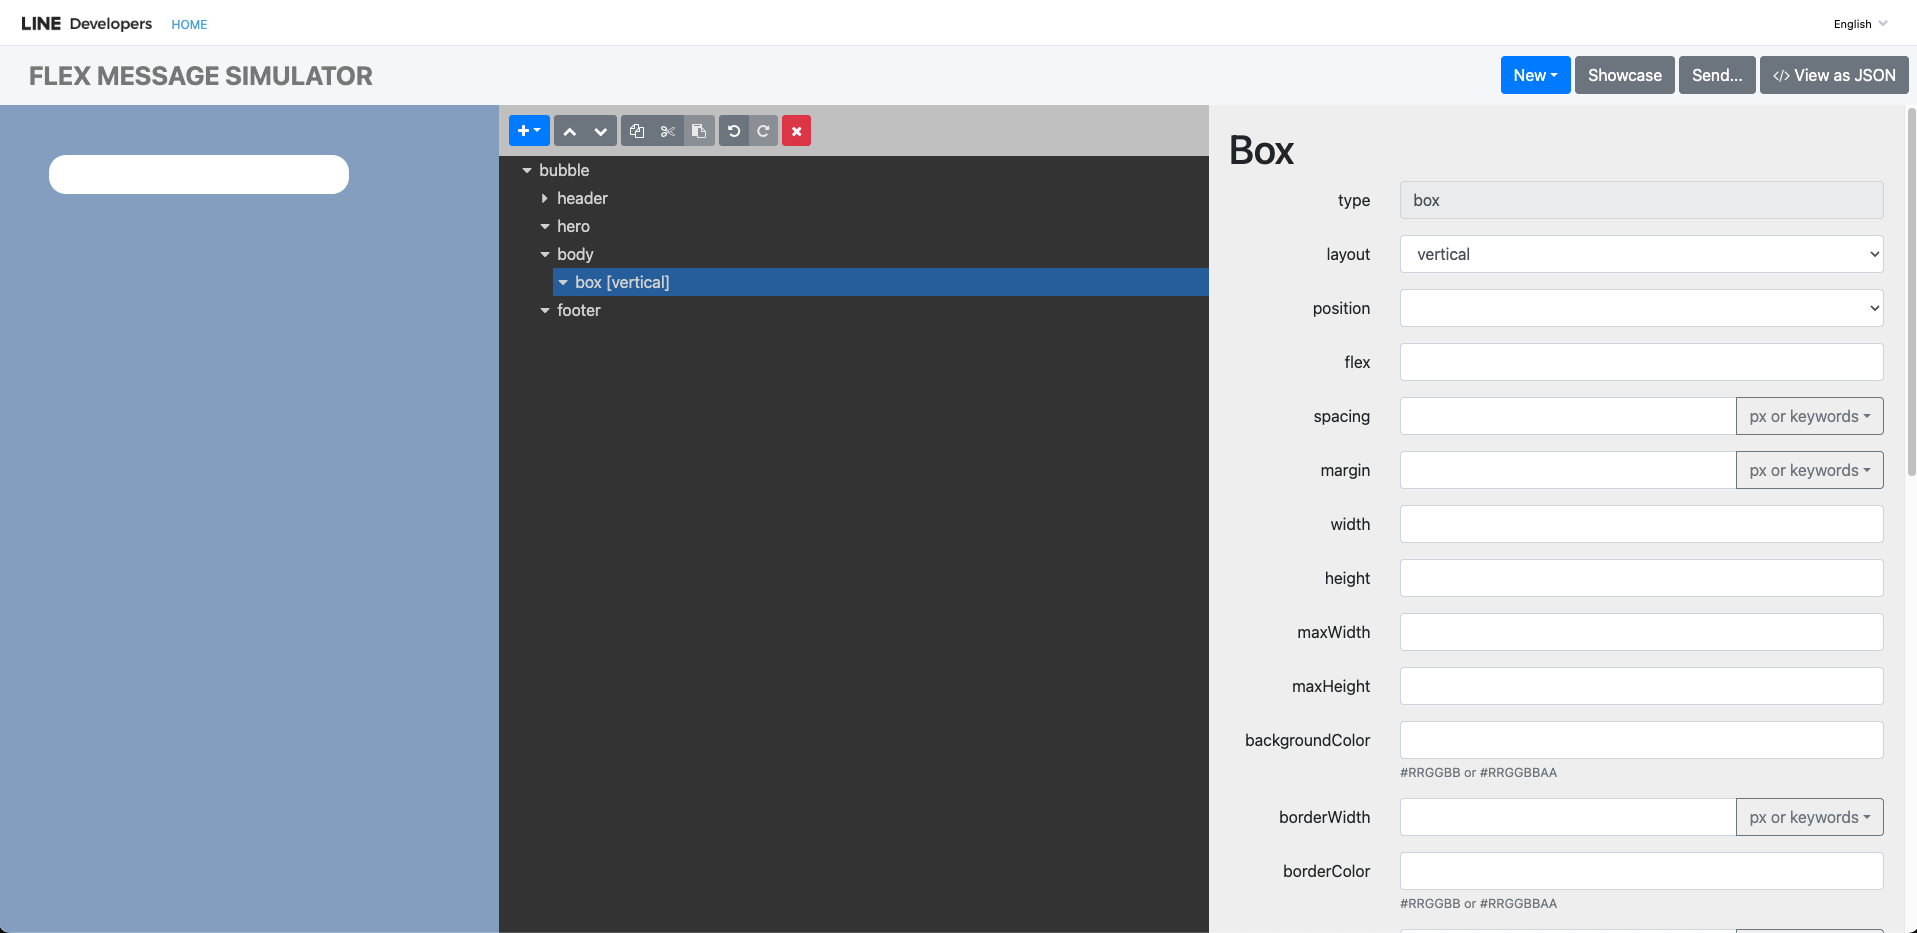1917x933 pixels.
Task: Click the Send... button
Action: 1717,75
